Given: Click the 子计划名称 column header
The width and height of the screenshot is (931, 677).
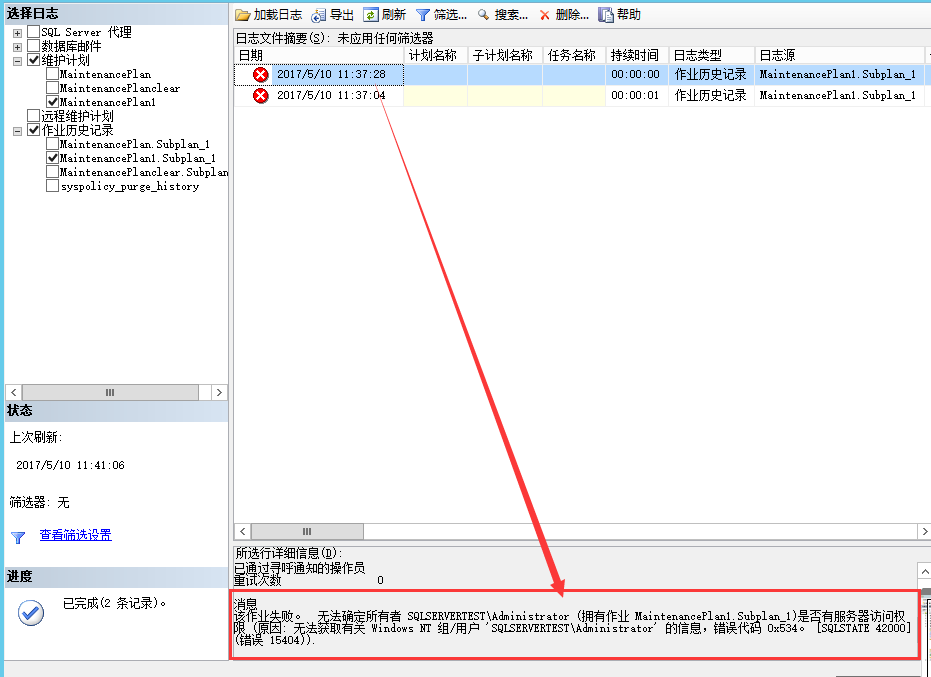Looking at the screenshot, I should coord(505,55).
